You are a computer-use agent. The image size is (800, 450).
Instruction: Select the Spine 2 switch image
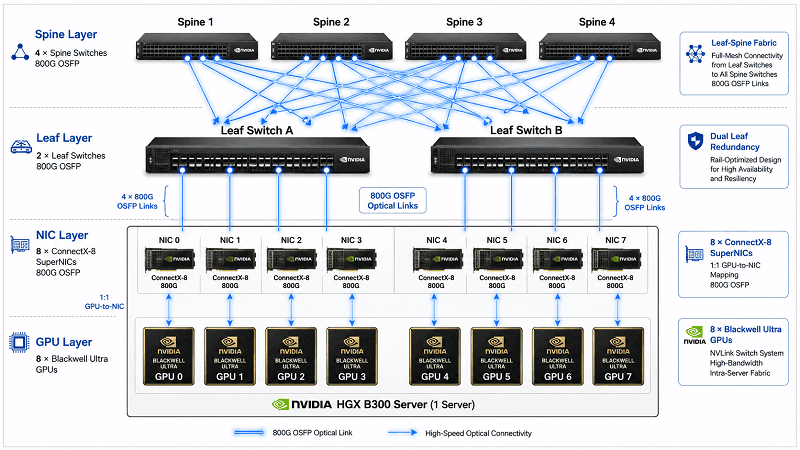click(x=332, y=47)
